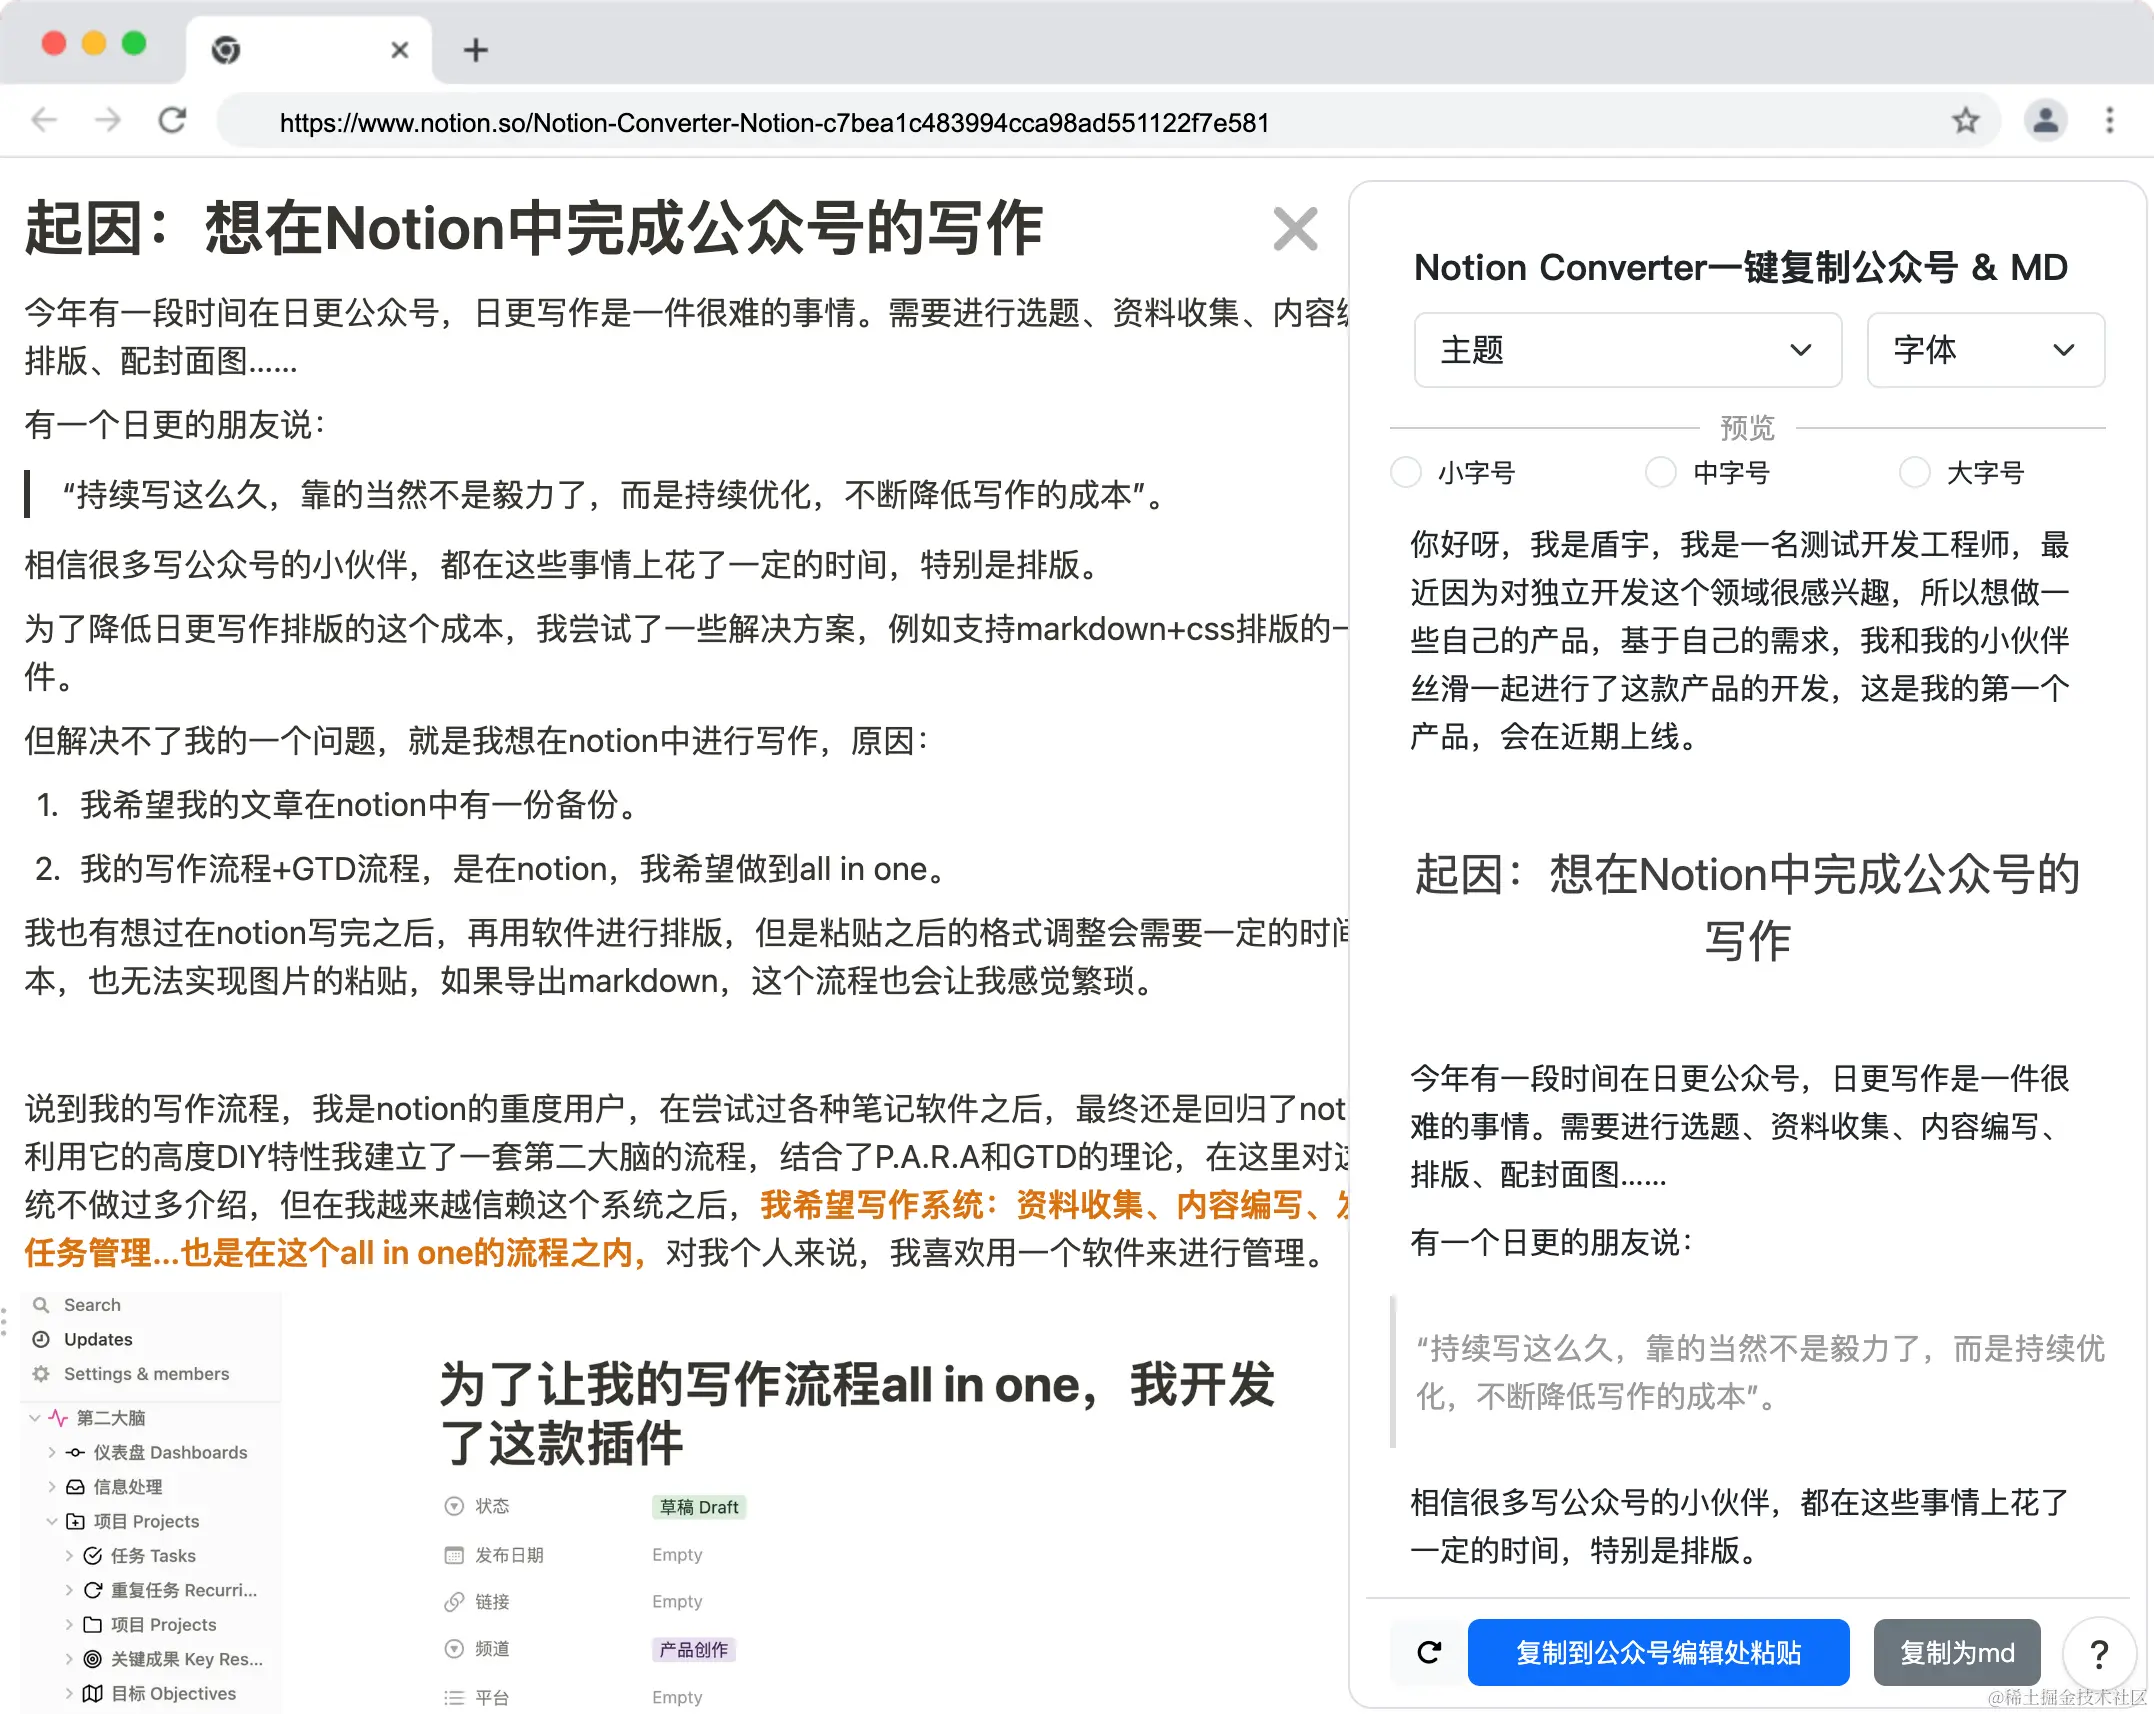
Task: Open Updates in the Notion sidebar
Action: [97, 1339]
